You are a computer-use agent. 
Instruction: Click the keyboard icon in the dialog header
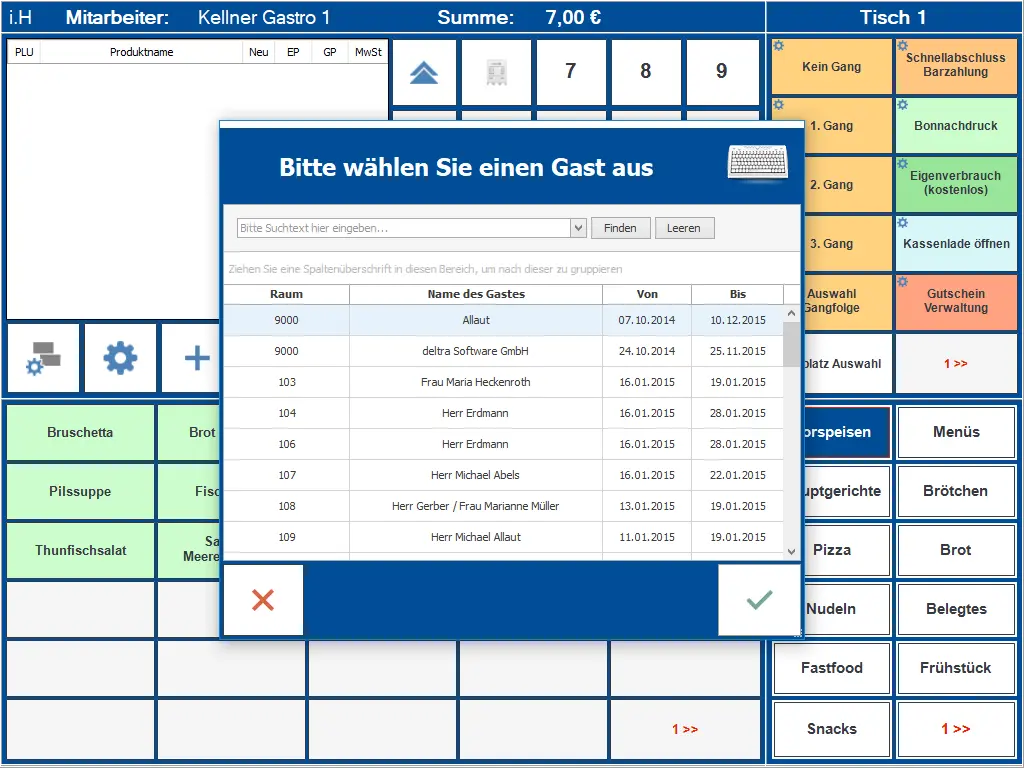click(x=757, y=163)
